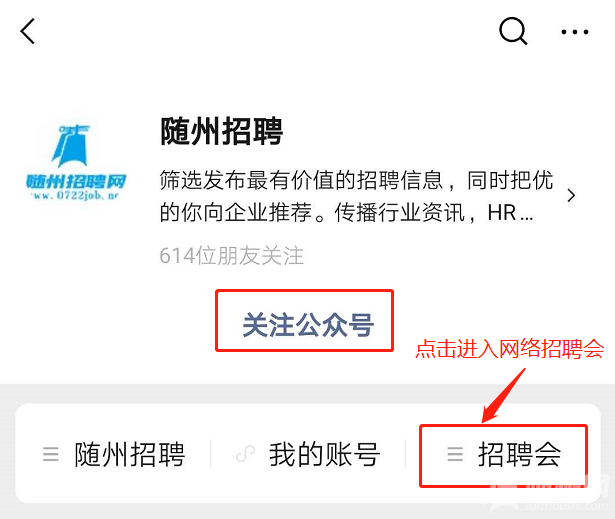Click the link icon beside 我的账号
Viewport: 615px width, 519px height.
point(246,454)
